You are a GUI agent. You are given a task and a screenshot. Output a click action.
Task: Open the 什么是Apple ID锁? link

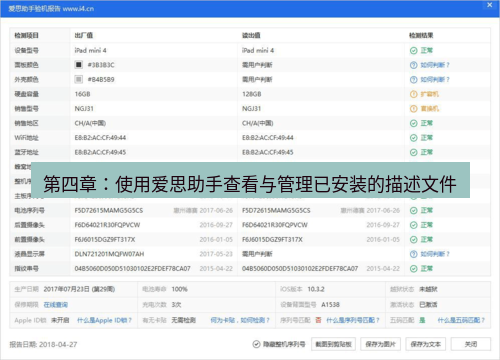tap(104, 320)
